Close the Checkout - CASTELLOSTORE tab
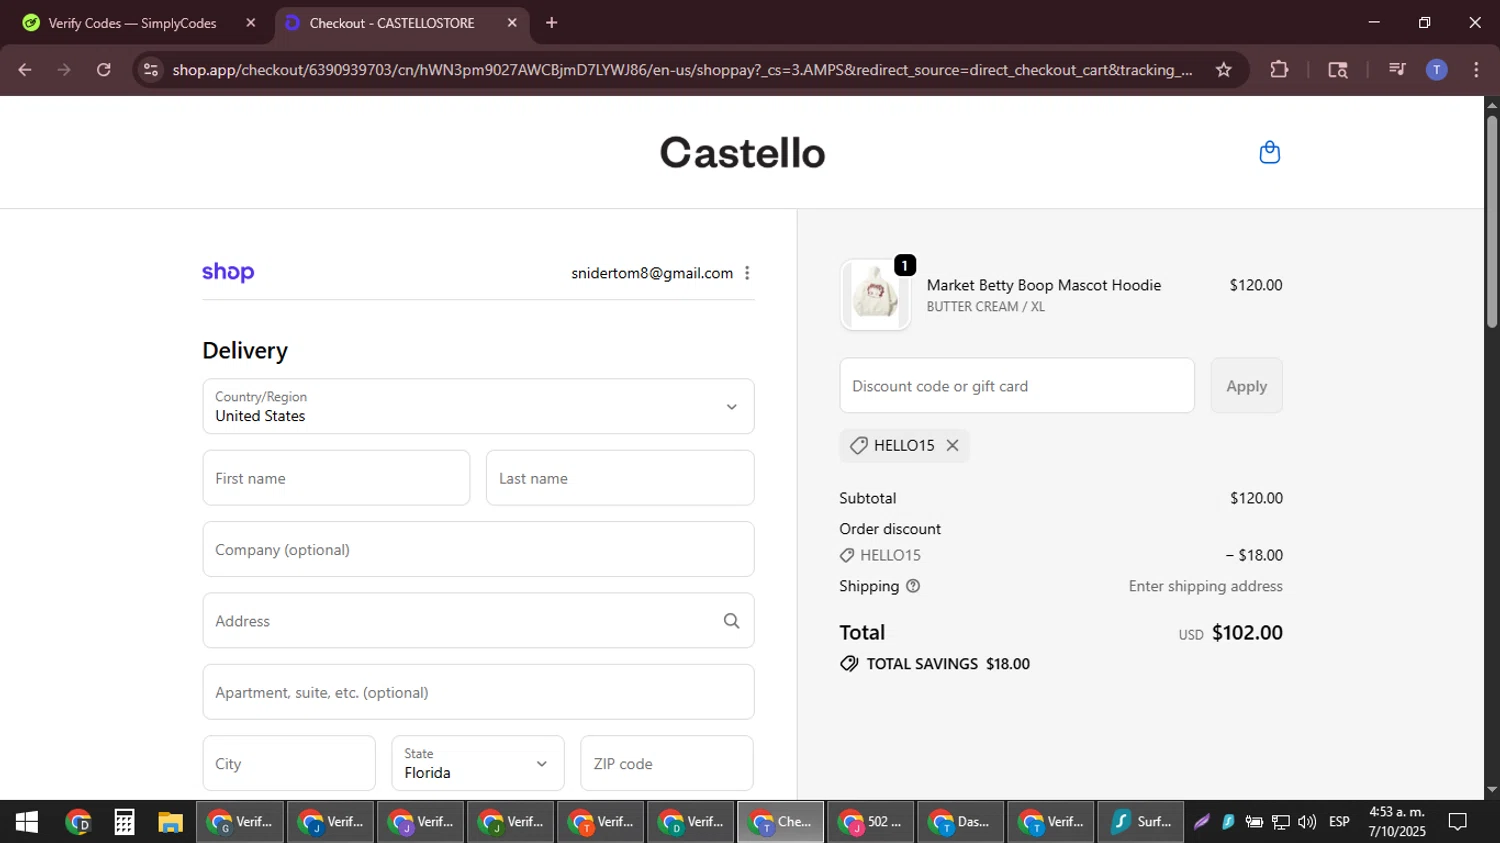Viewport: 1500px width, 843px height. point(512,23)
